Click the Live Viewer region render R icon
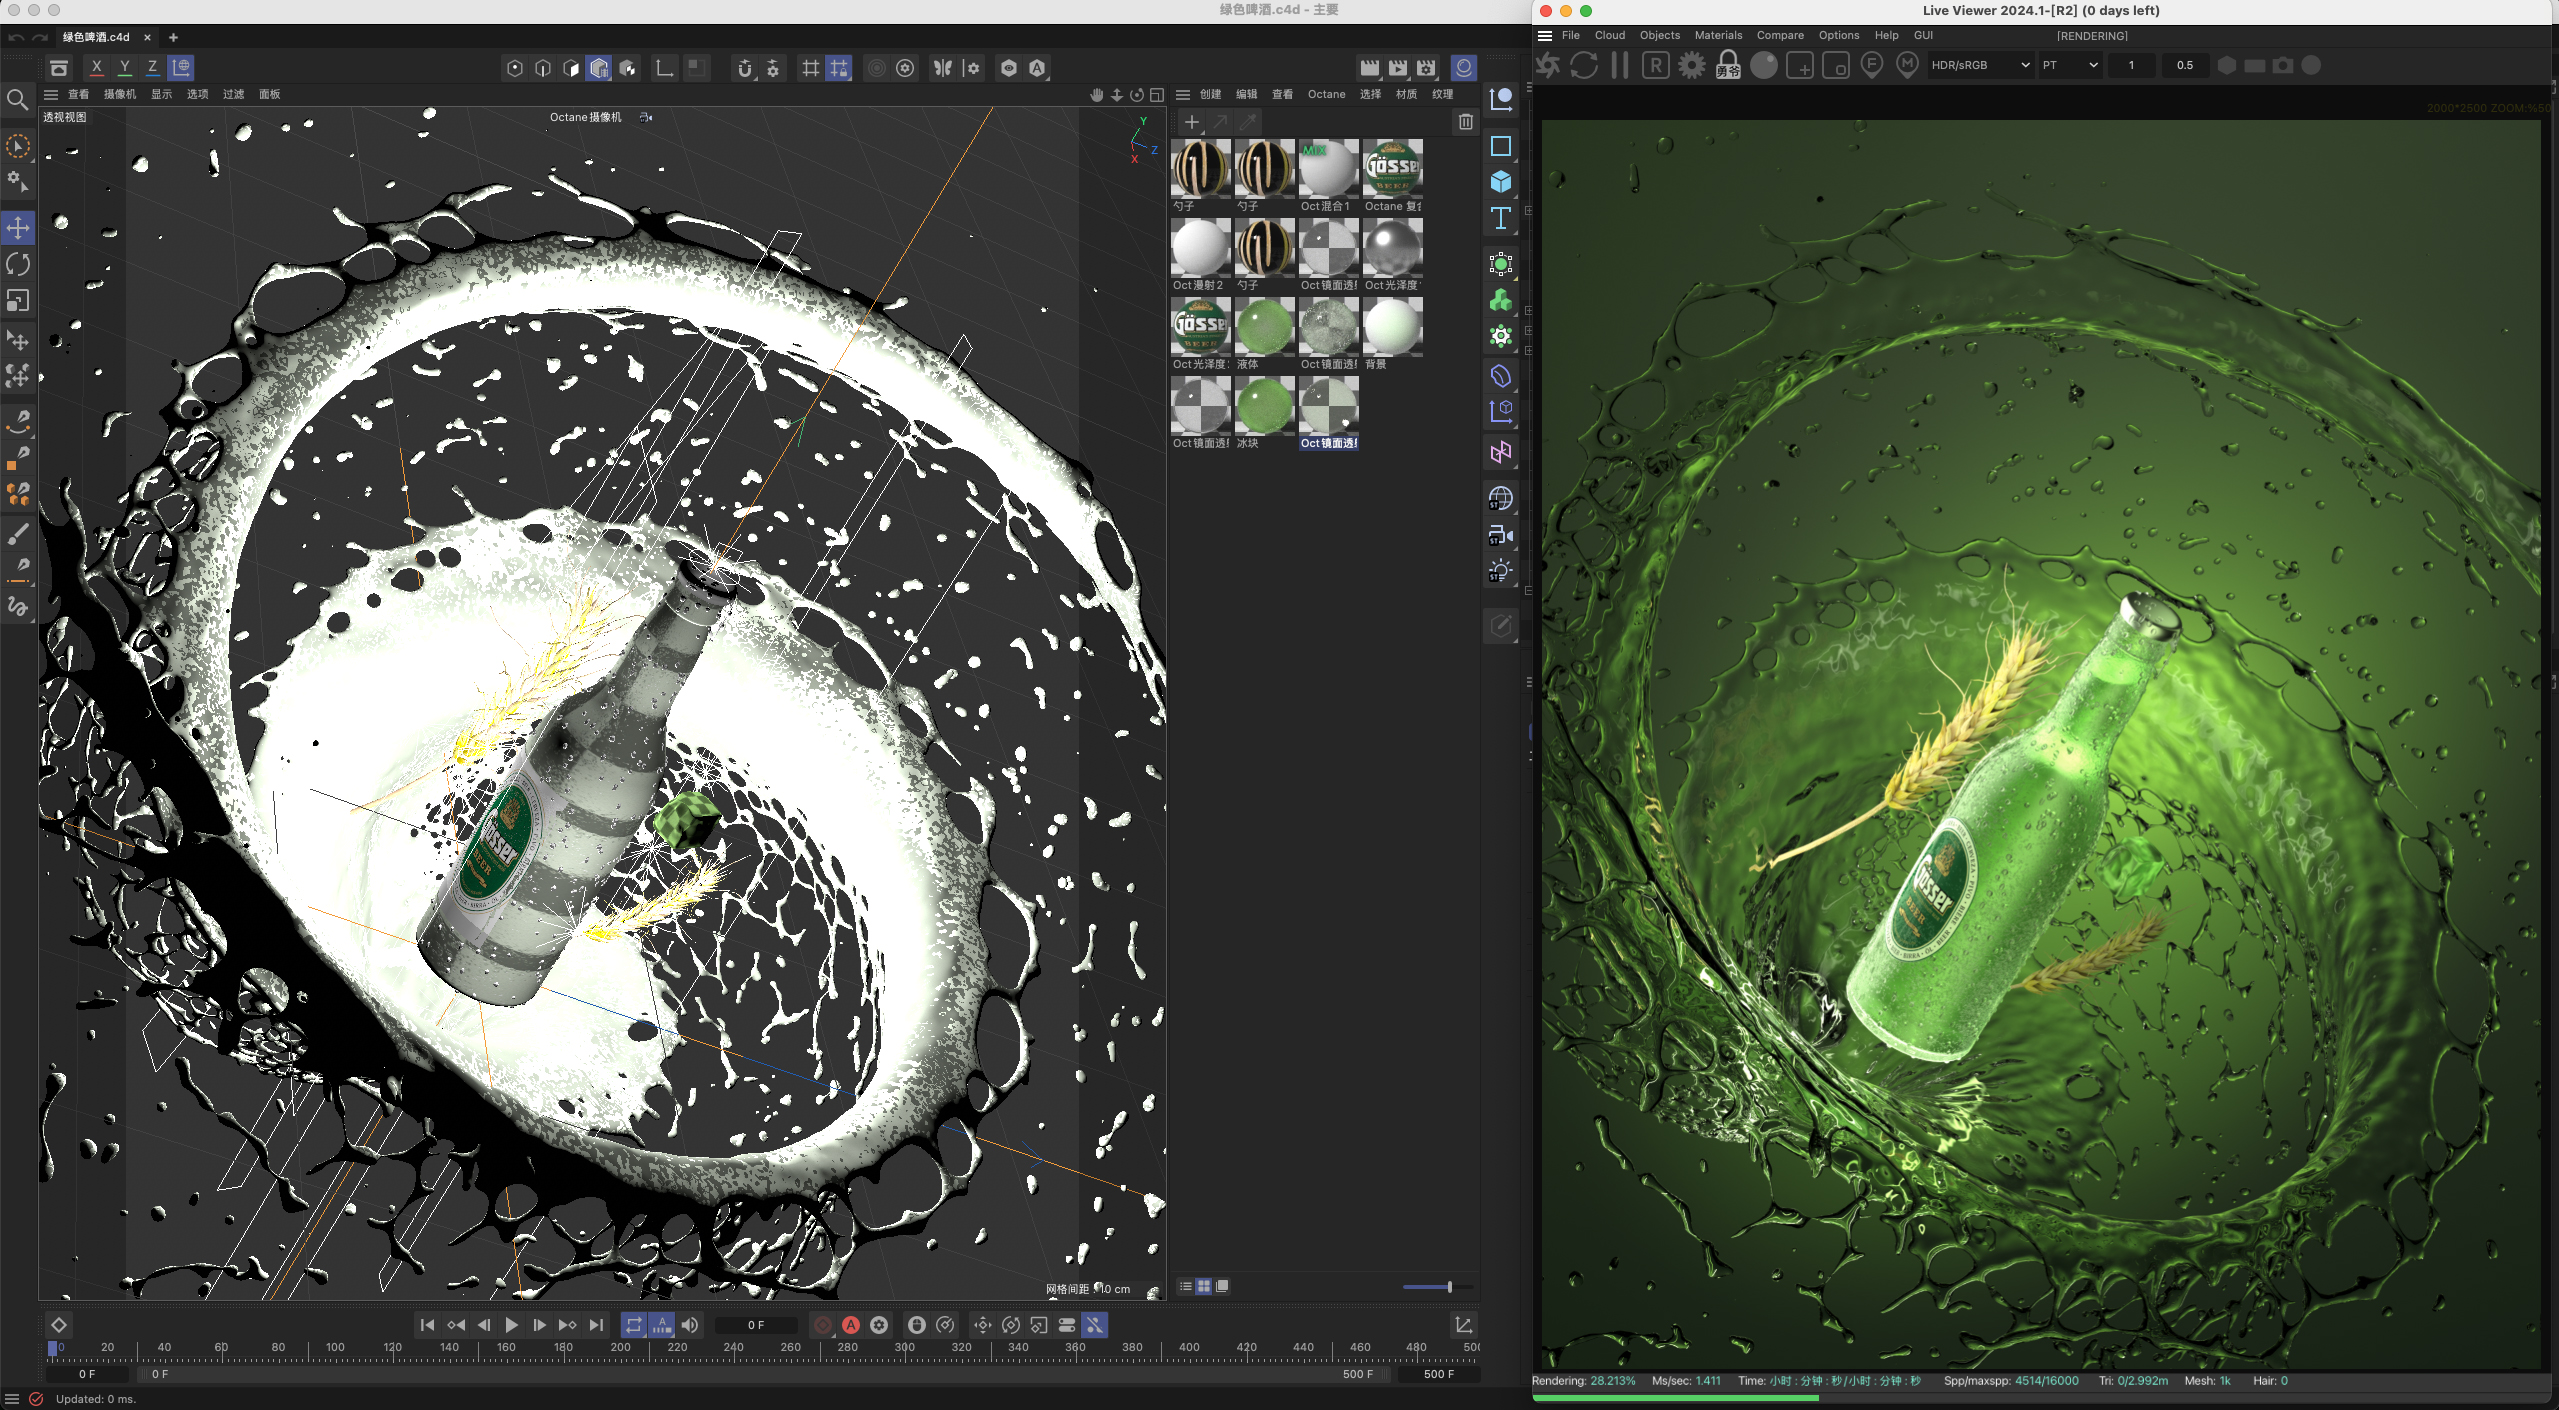The height and width of the screenshot is (1410, 2559). 1656,65
